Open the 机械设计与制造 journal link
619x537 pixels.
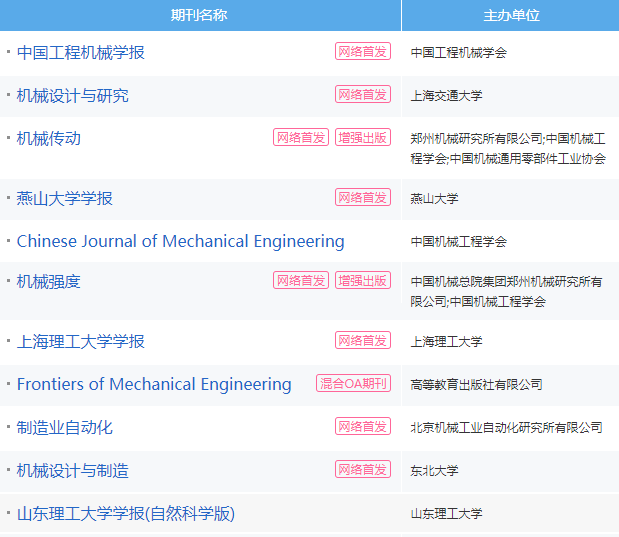pyautogui.click(x=73, y=471)
